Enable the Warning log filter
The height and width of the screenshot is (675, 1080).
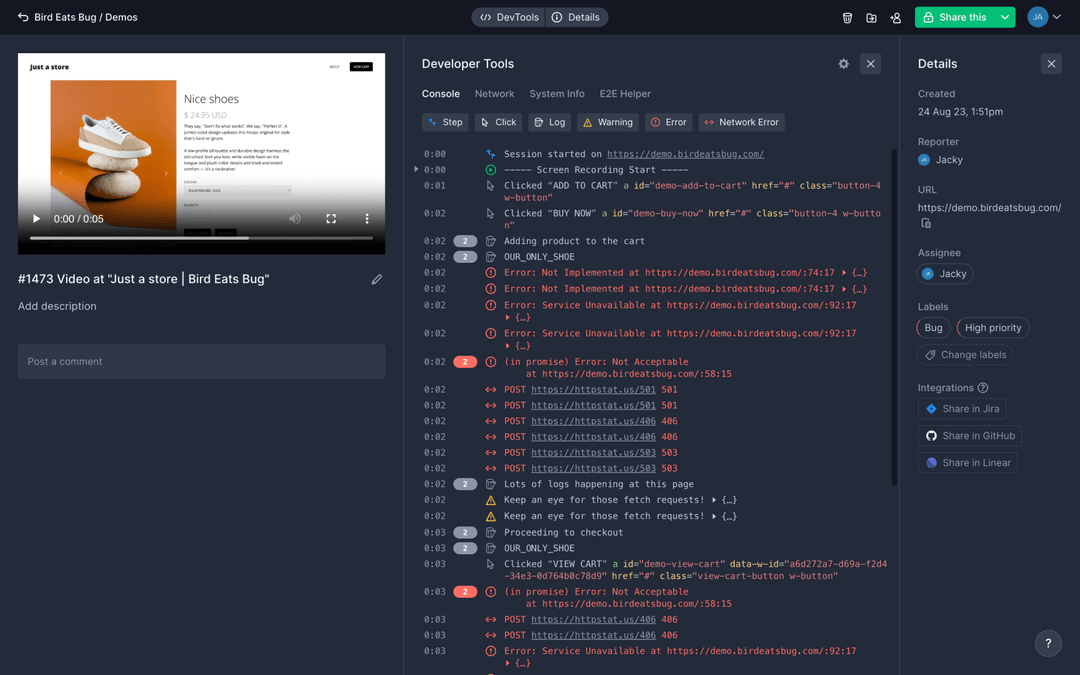pyautogui.click(x=607, y=121)
